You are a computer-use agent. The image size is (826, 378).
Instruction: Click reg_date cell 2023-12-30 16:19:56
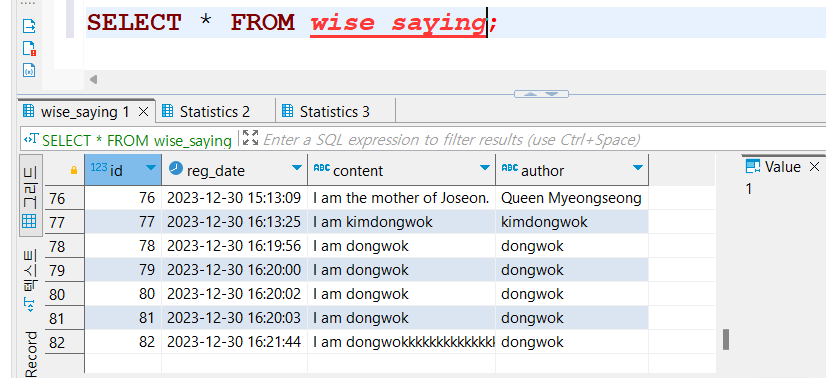click(234, 246)
